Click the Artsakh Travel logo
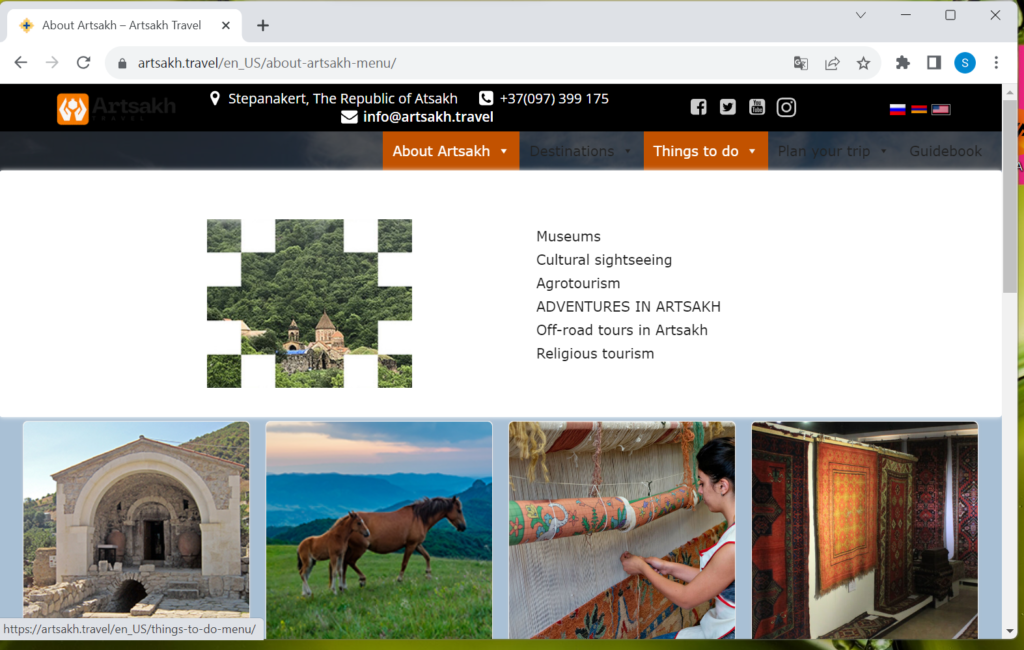Screen dimensions: 1024x650 pos(116,108)
